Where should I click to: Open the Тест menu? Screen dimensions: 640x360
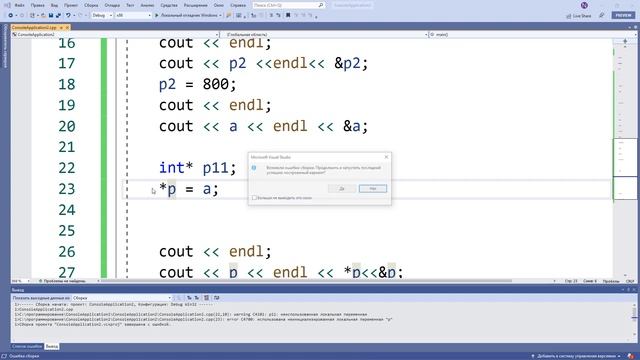(x=130, y=5)
